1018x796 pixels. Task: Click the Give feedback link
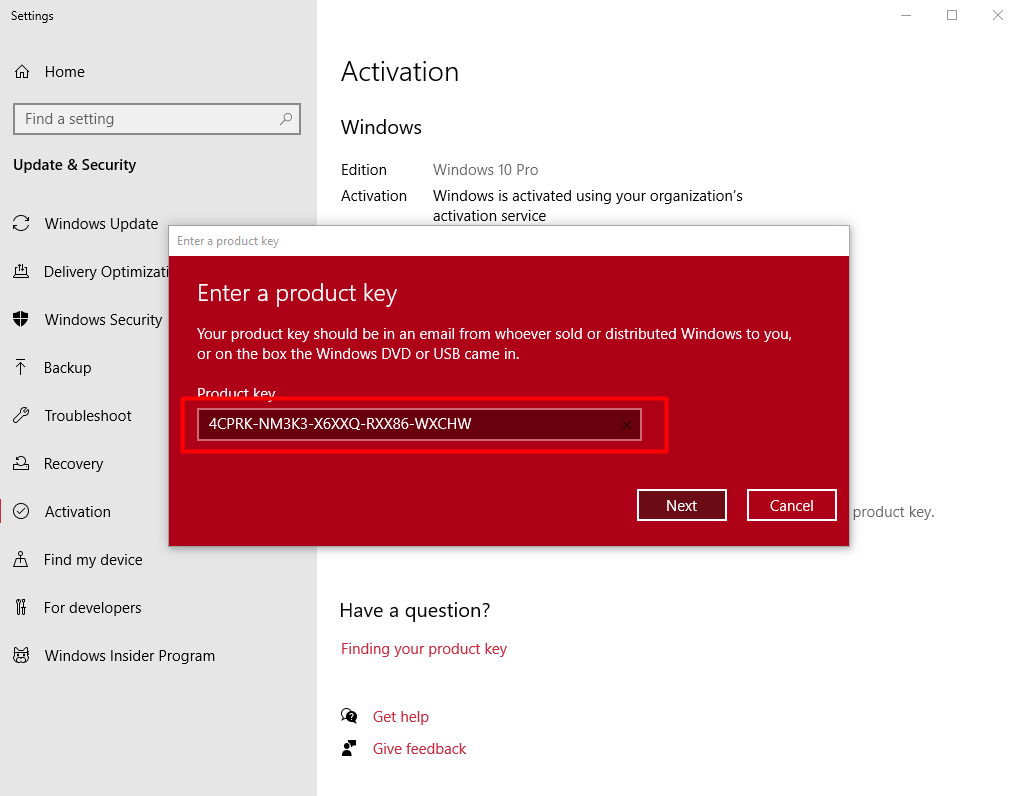click(x=419, y=749)
